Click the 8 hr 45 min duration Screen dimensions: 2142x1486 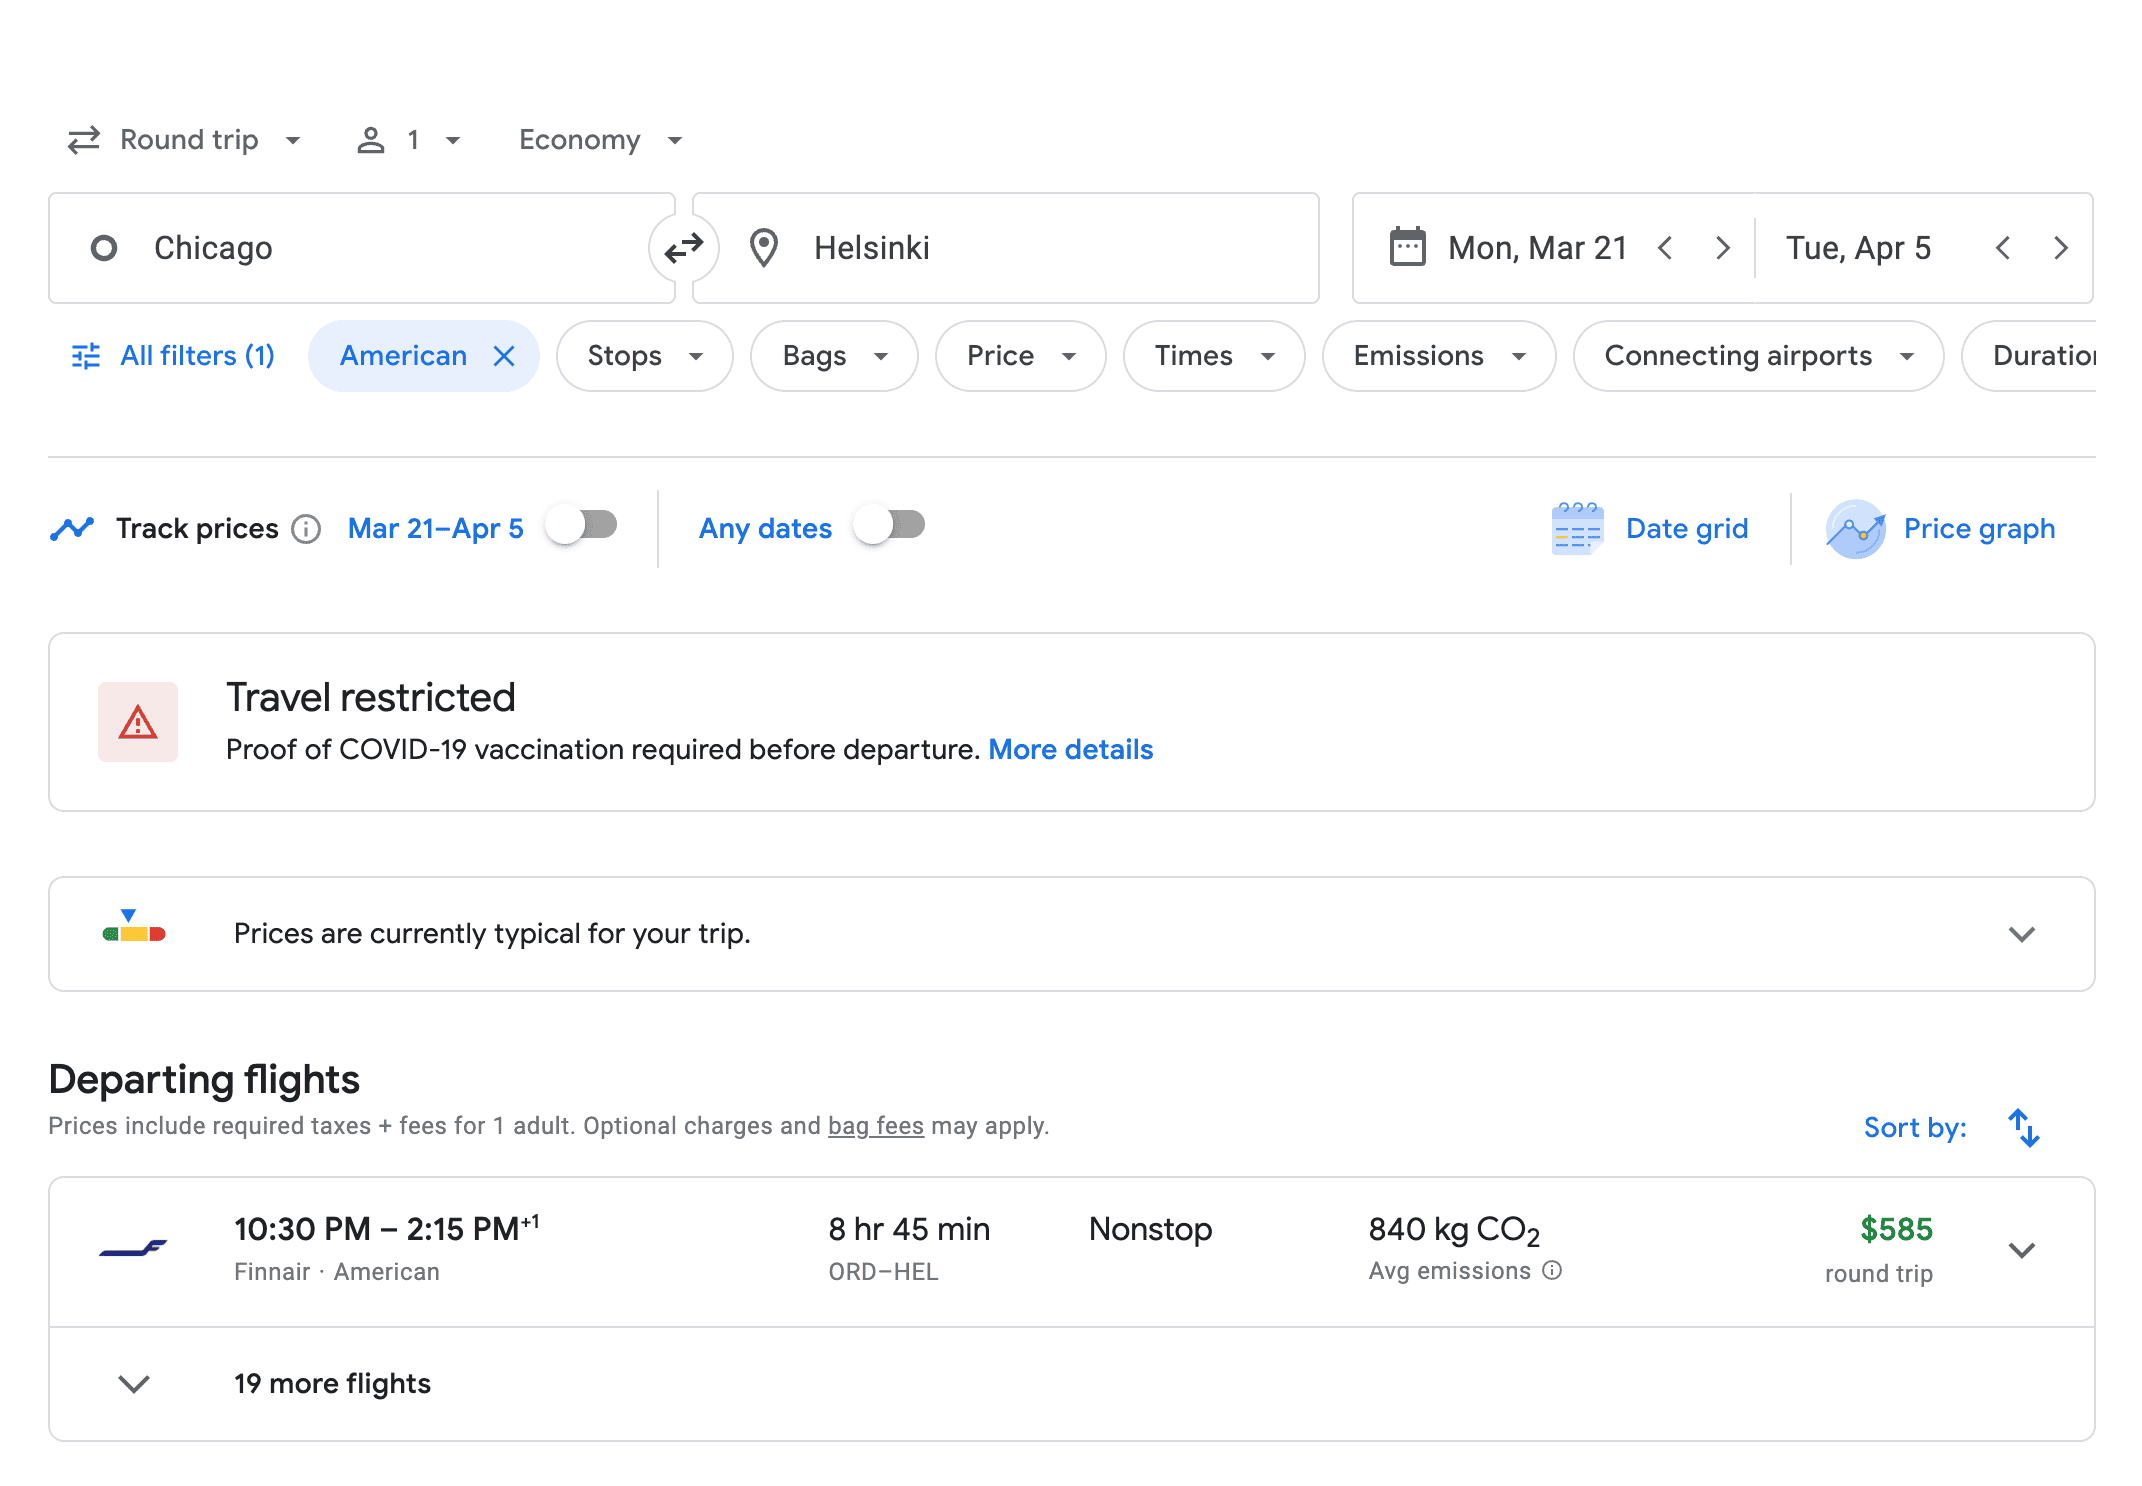point(909,1229)
